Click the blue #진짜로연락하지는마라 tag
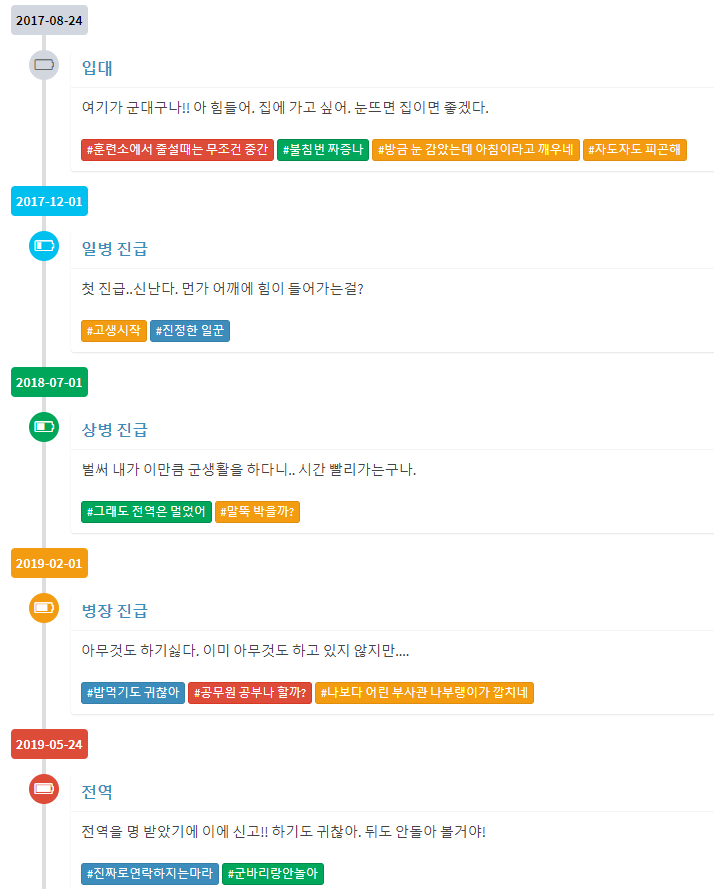This screenshot has width=714, height=889. (150, 873)
